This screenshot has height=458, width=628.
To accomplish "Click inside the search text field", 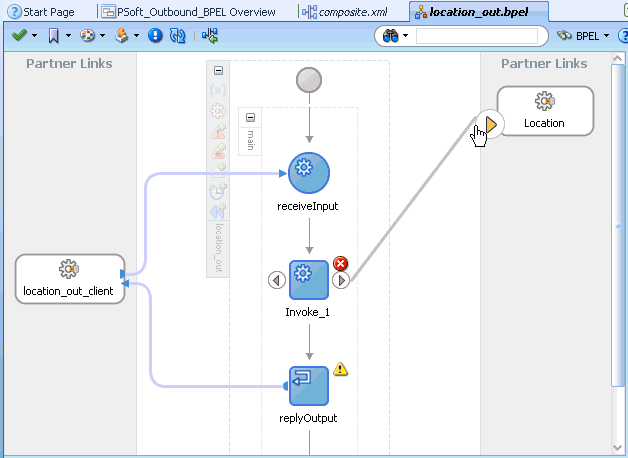I will point(477,36).
